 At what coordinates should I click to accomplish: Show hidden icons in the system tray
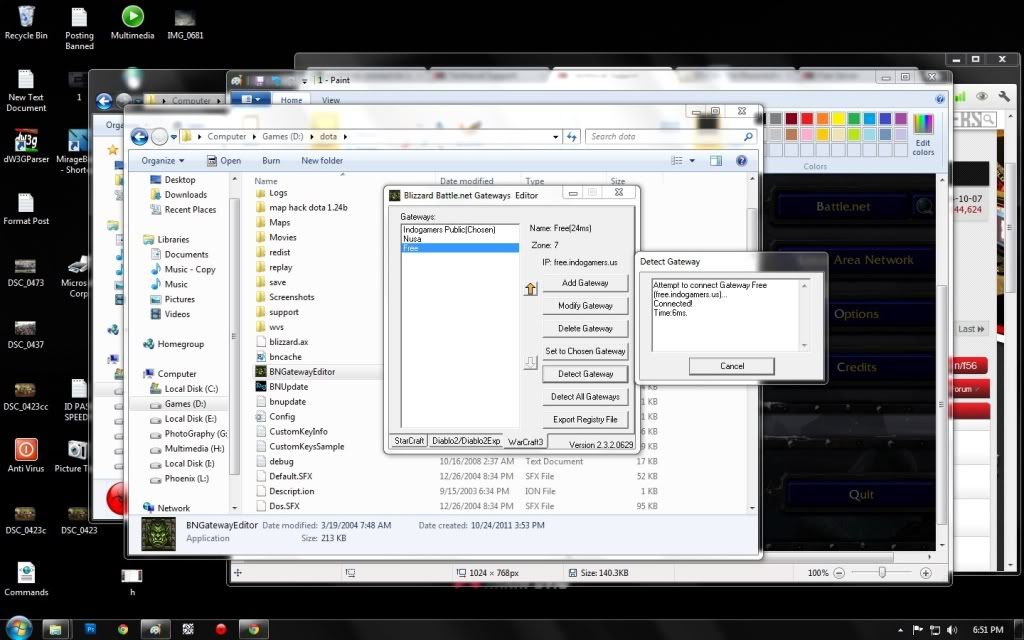click(x=900, y=630)
